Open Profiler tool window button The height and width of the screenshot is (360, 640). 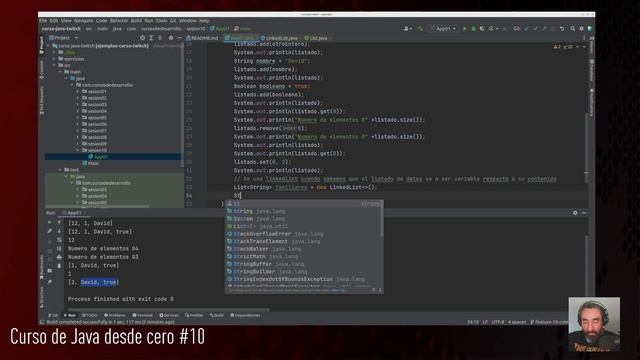194,315
